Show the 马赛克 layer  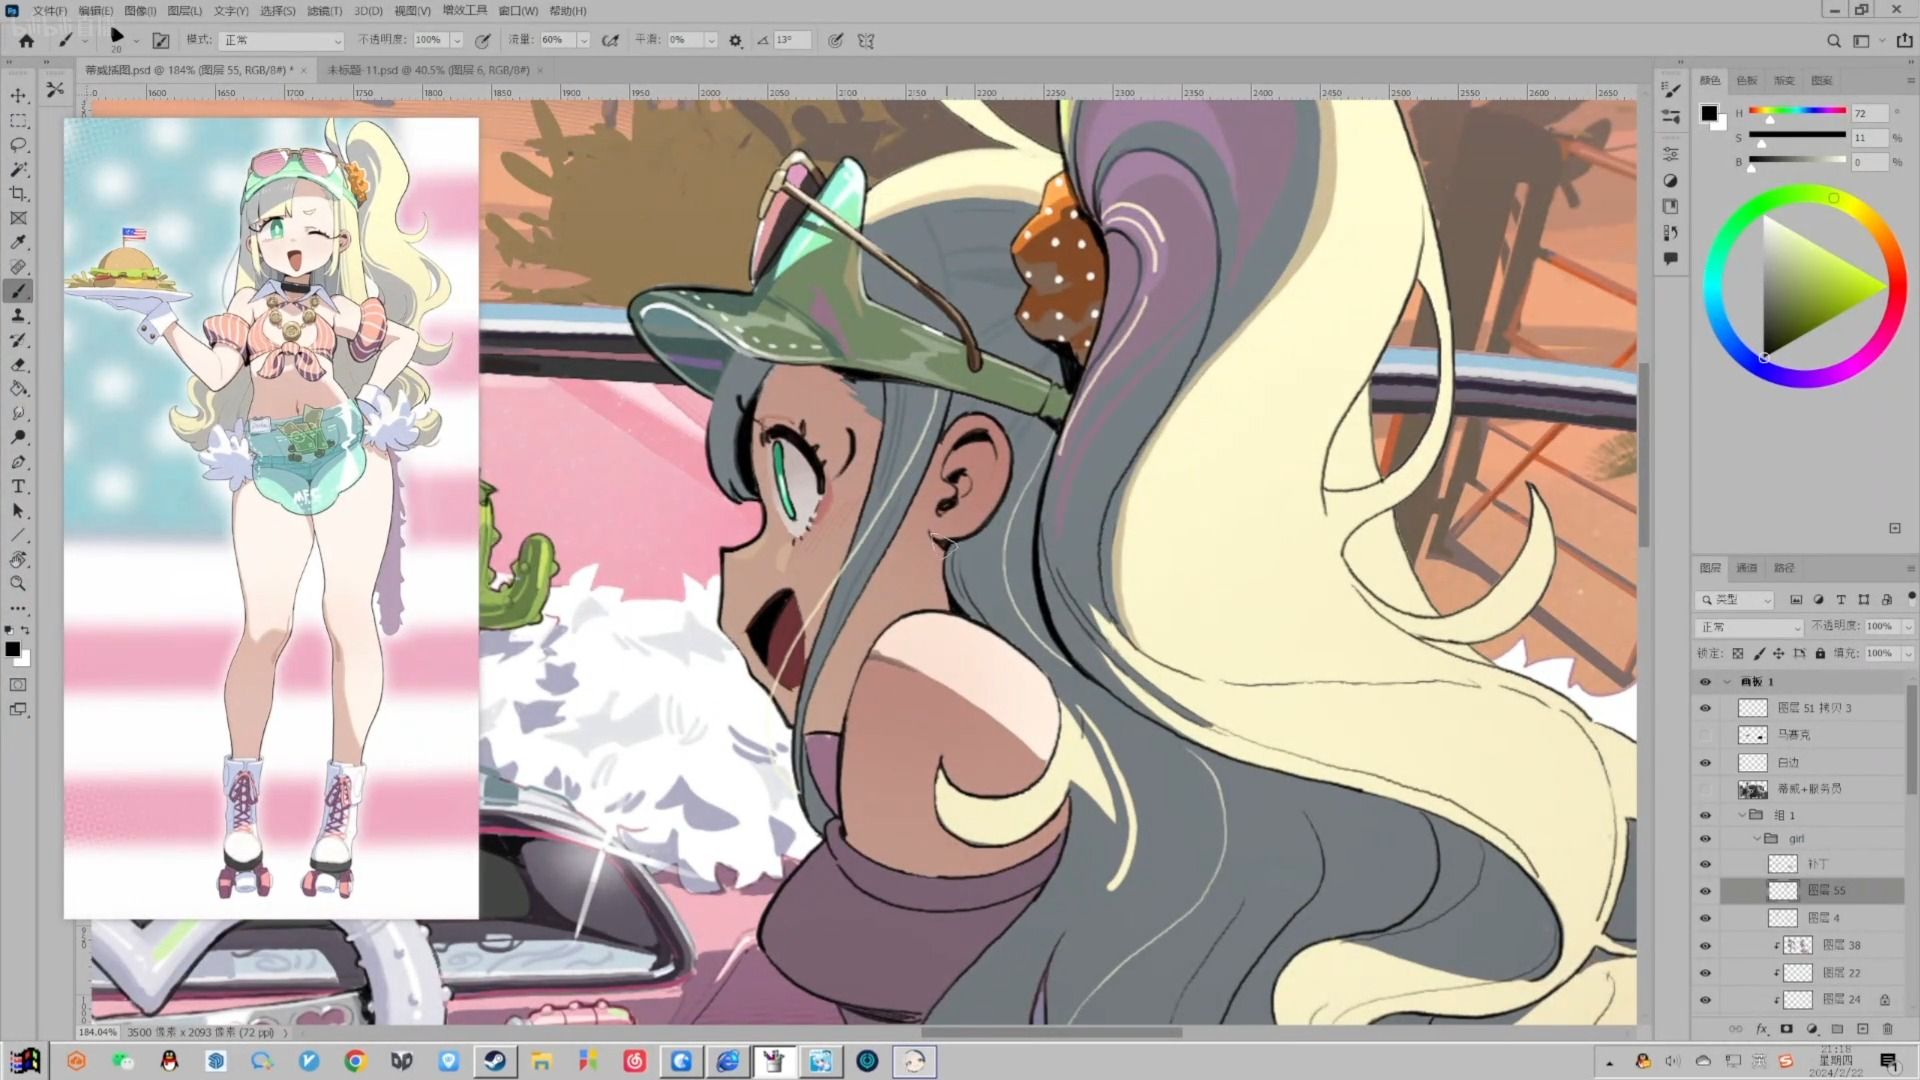tap(1706, 735)
